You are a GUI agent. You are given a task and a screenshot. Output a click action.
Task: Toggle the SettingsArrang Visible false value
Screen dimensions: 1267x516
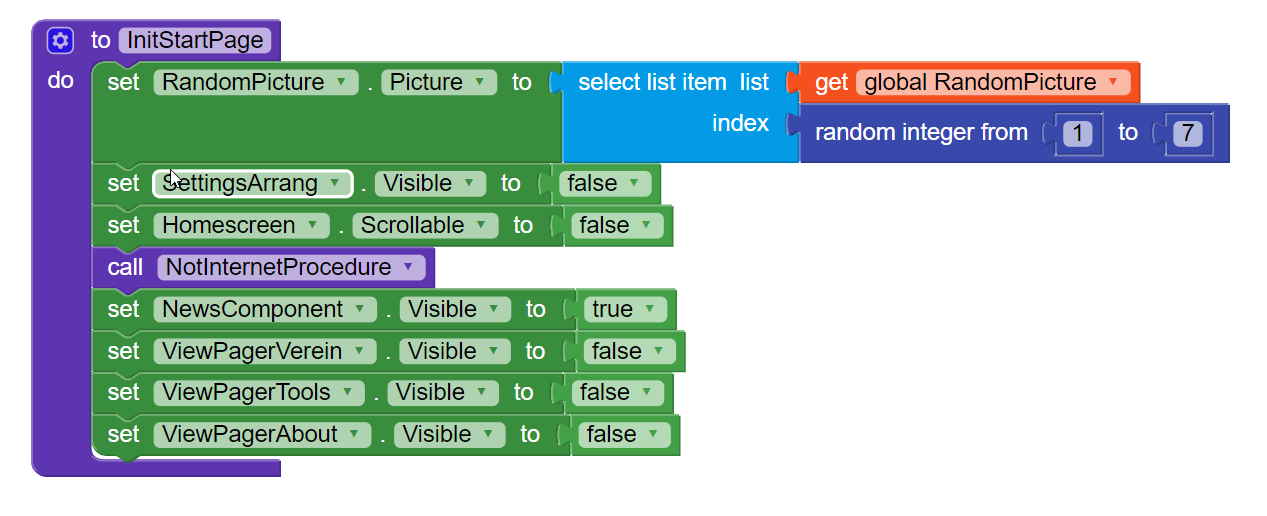(603, 184)
